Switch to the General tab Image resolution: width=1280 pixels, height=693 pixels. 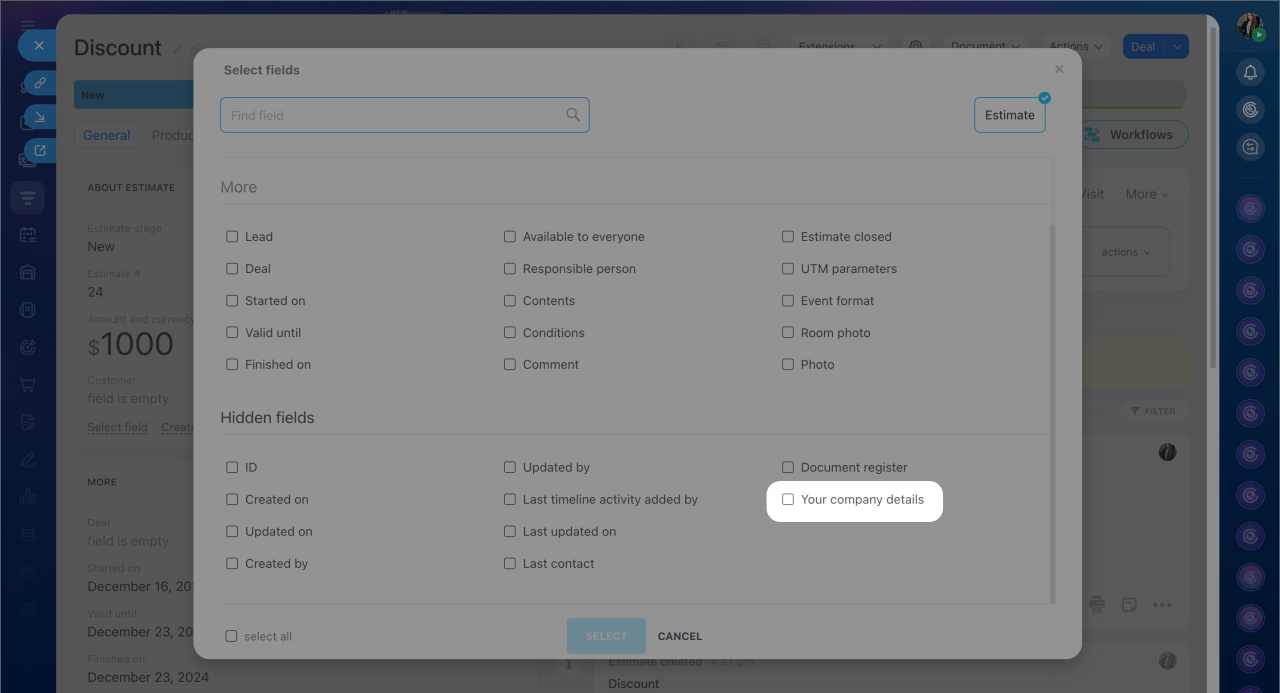pyautogui.click(x=107, y=135)
